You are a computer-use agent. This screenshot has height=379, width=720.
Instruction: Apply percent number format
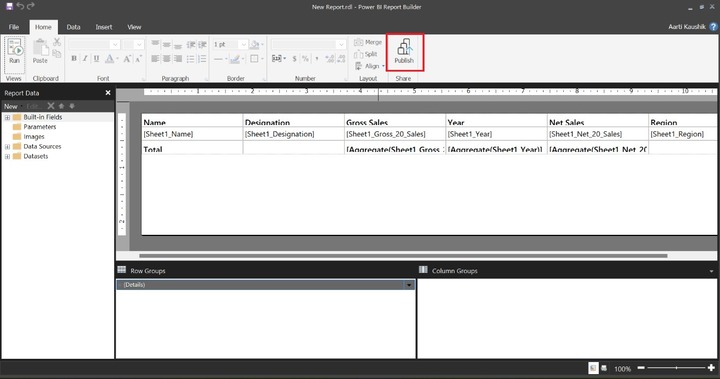click(305, 59)
